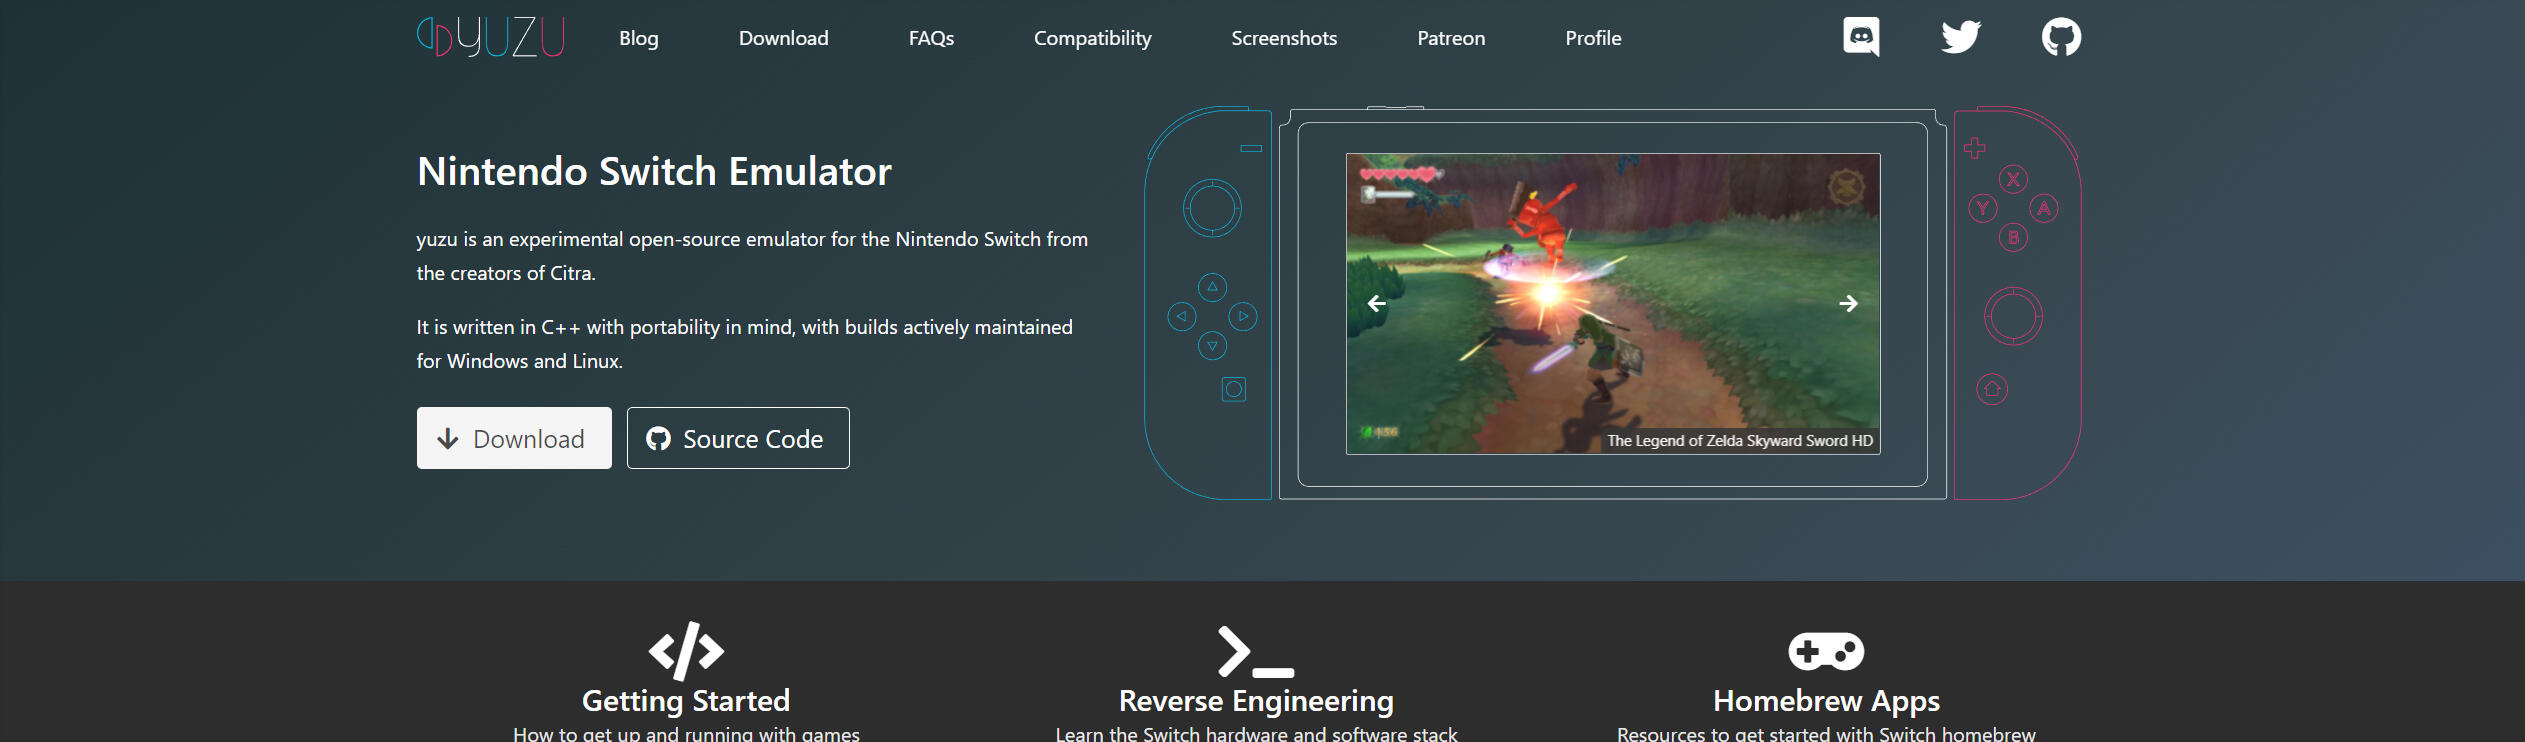Open the Compatibility page
2525x742 pixels.
pos(1093,38)
